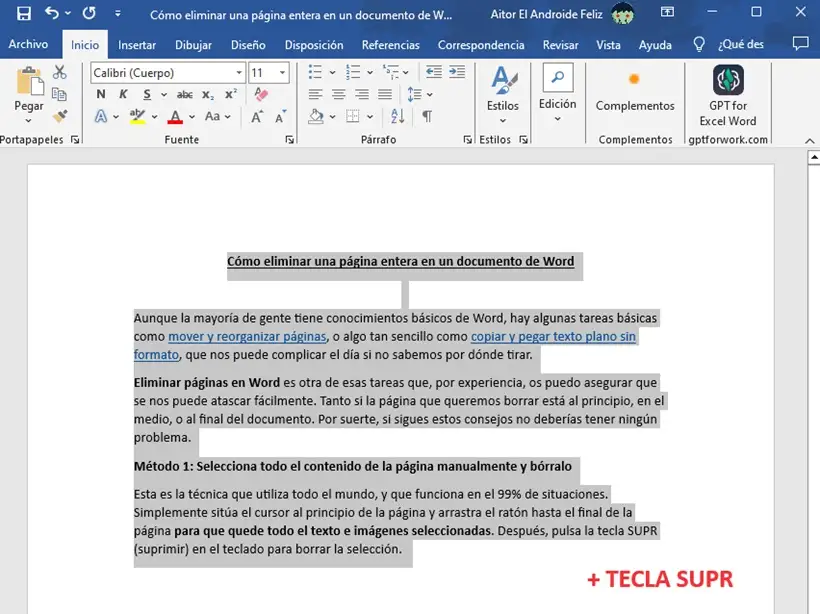Undo the last action

(x=52, y=13)
